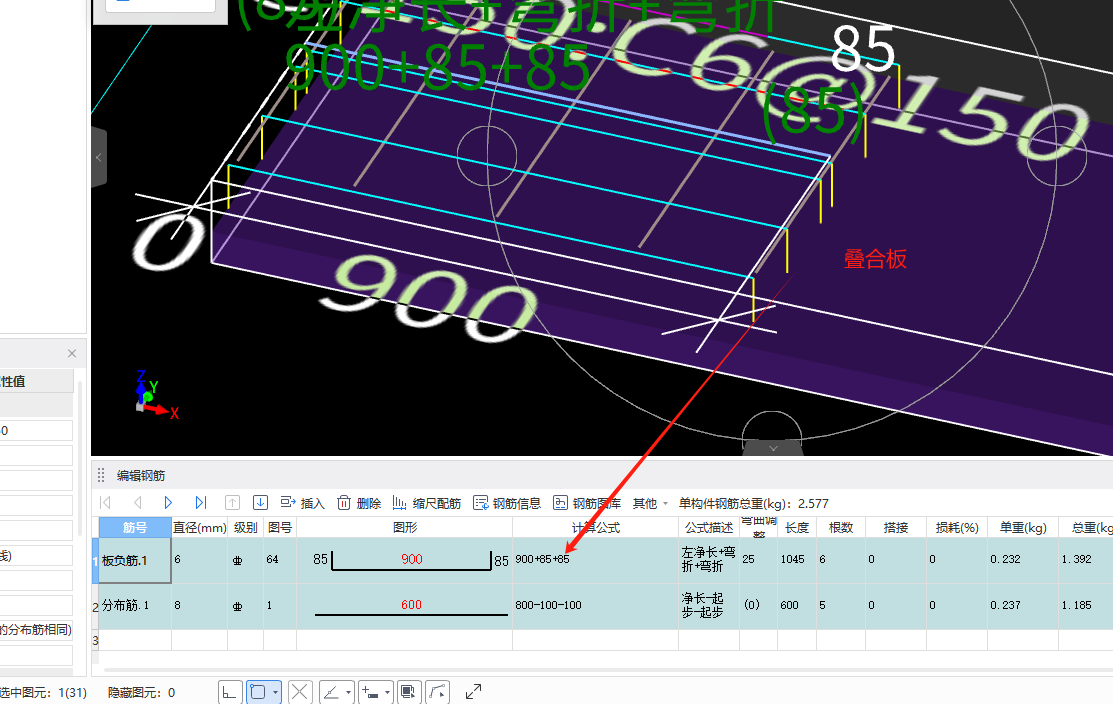Click formula cell 900+85+85
The height and width of the screenshot is (704, 1113).
click(x=596, y=559)
